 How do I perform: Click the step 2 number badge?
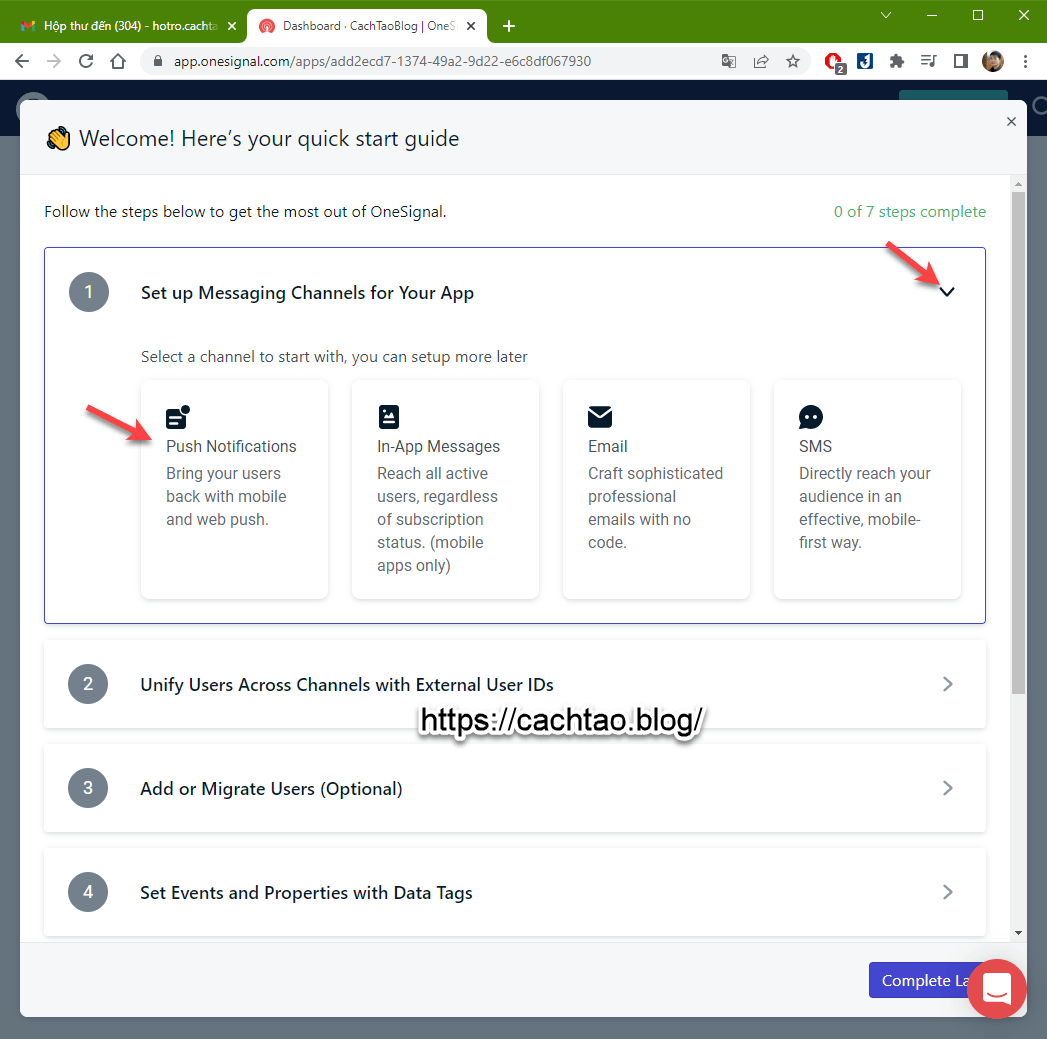click(88, 684)
